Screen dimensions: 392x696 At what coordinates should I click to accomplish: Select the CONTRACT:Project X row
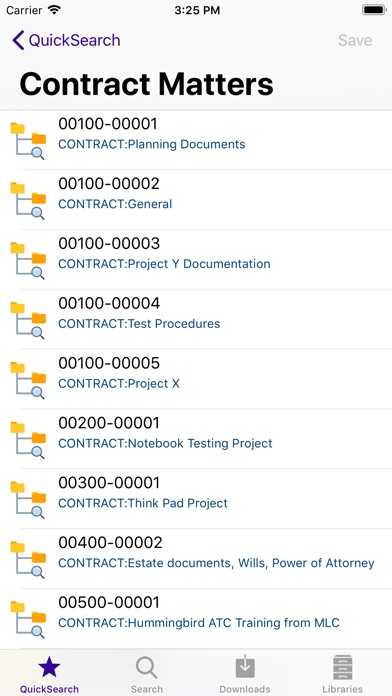click(x=196, y=379)
